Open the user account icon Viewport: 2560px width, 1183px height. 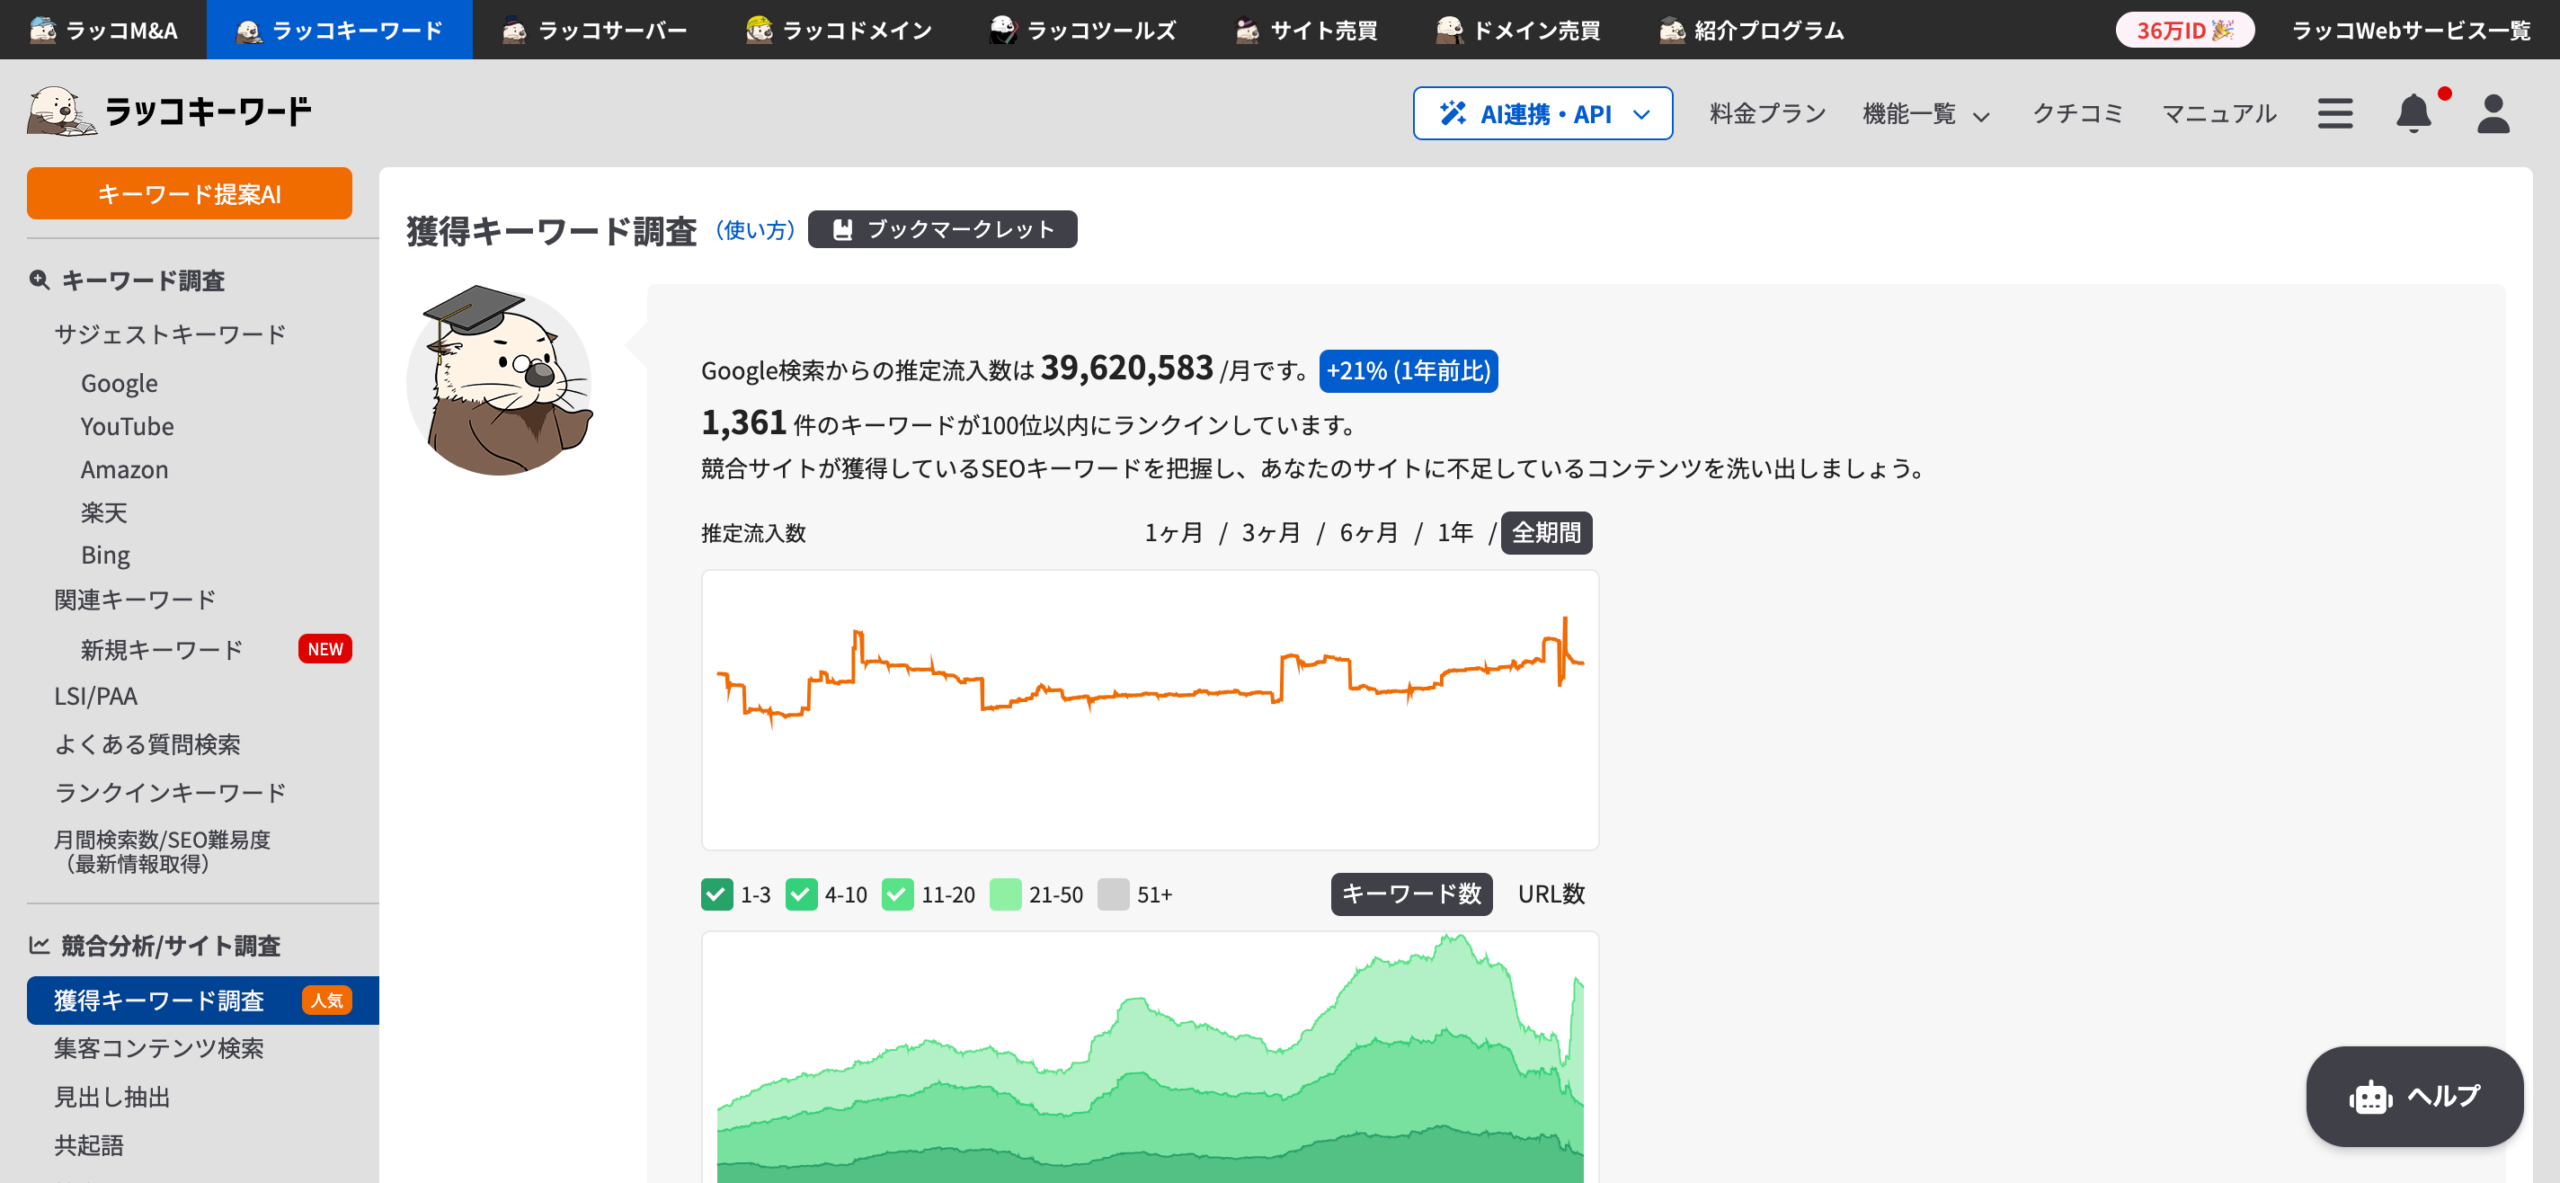click(2493, 113)
